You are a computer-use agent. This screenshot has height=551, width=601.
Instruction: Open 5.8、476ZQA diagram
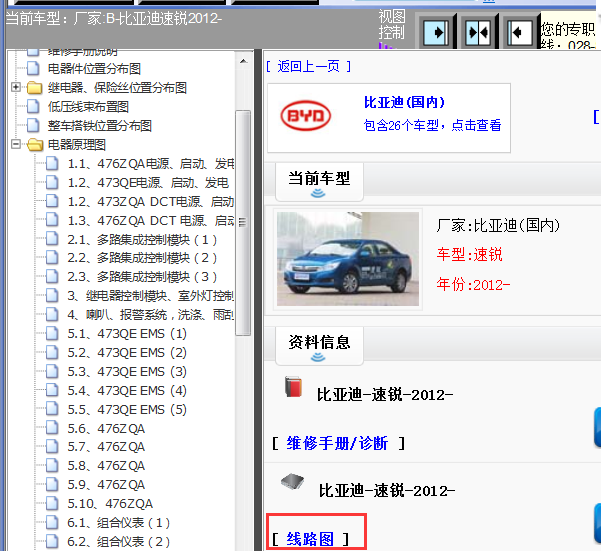[x=106, y=466]
